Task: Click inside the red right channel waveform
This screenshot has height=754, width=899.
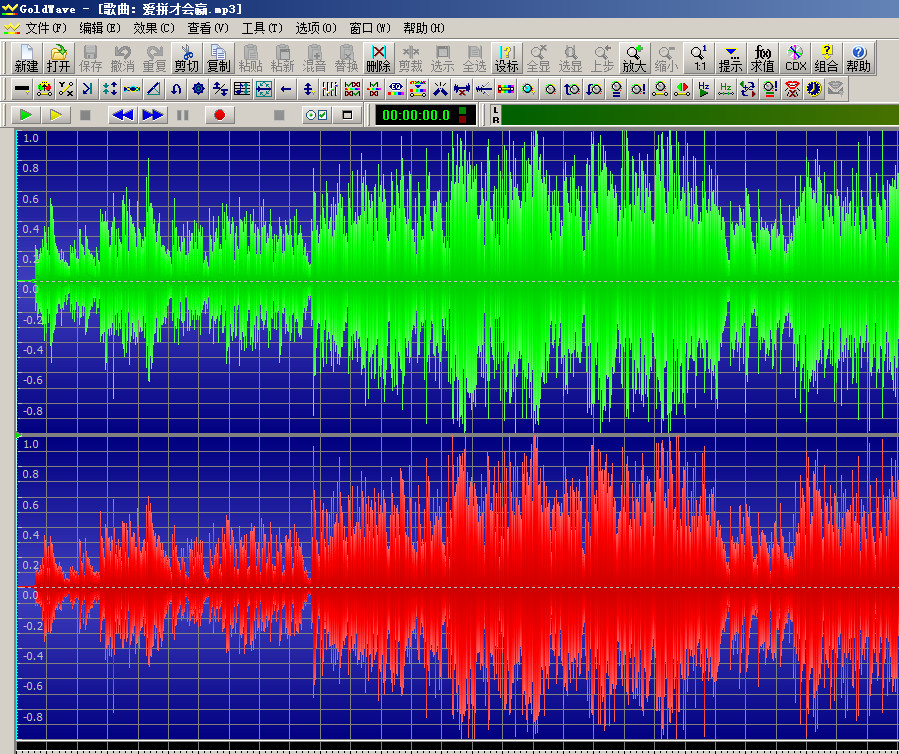Action: [458, 587]
